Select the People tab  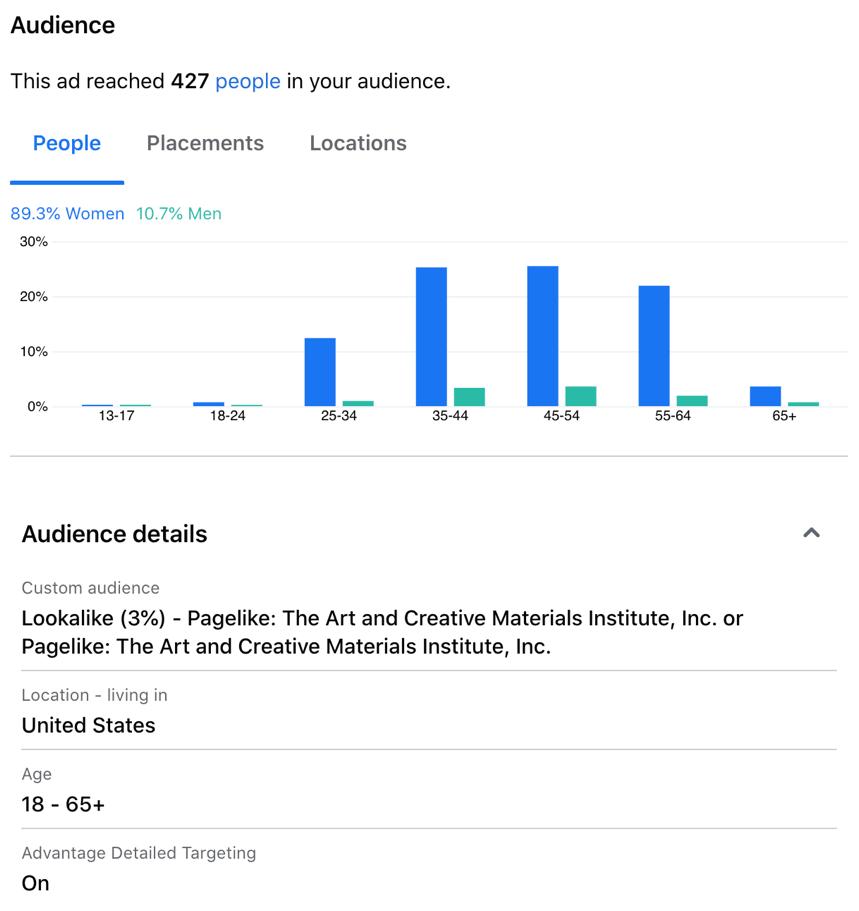point(67,143)
